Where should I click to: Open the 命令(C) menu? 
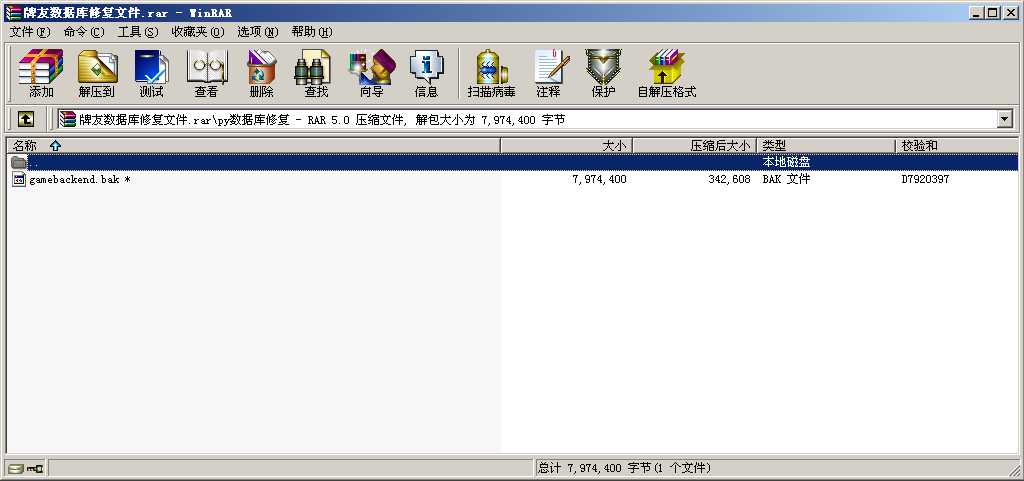(84, 32)
